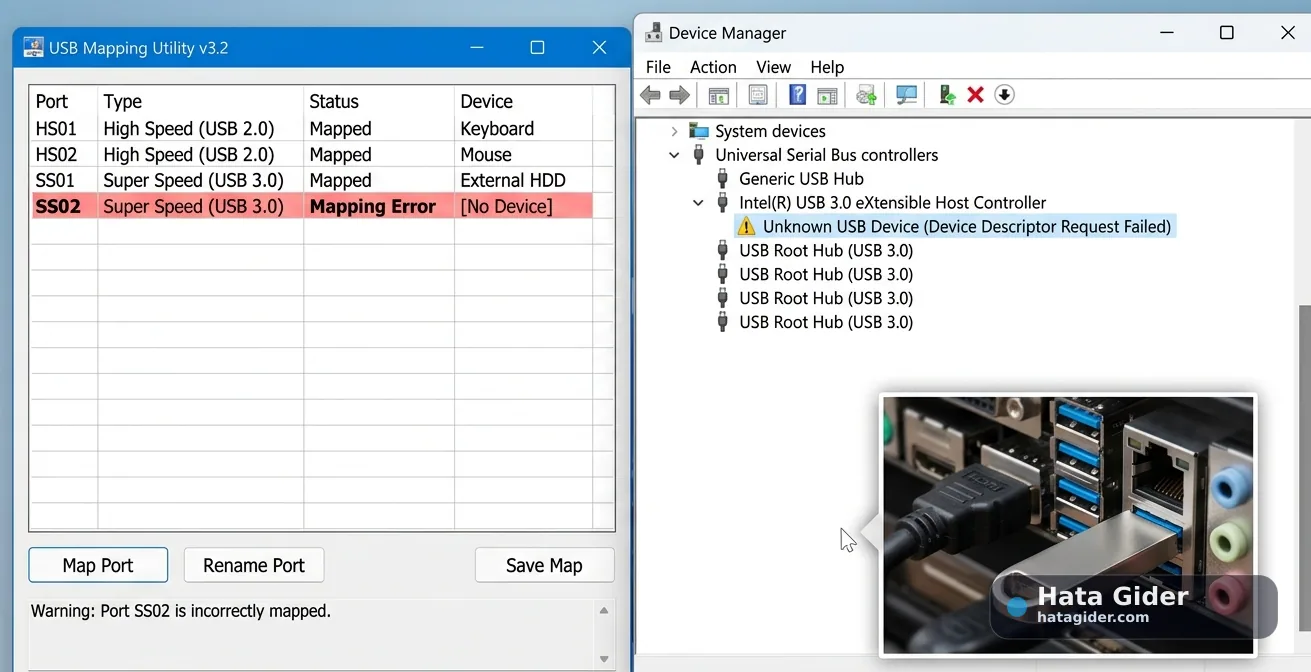Click the red X Uninstall device icon
1311x672 pixels.
(x=976, y=95)
